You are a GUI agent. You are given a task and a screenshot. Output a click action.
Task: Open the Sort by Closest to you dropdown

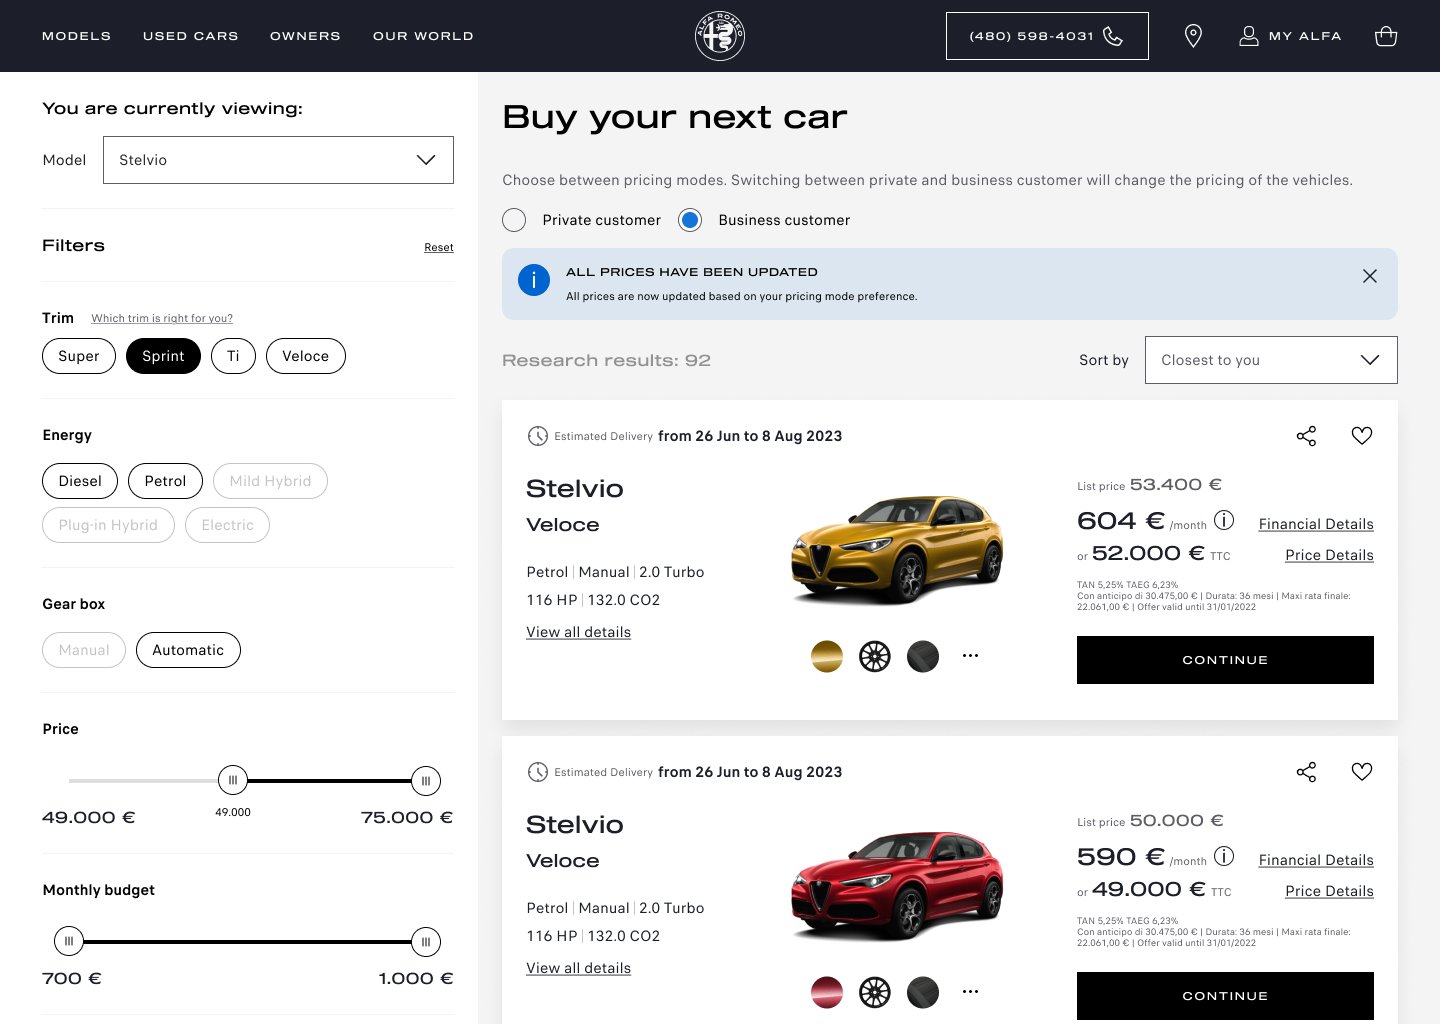point(1271,360)
